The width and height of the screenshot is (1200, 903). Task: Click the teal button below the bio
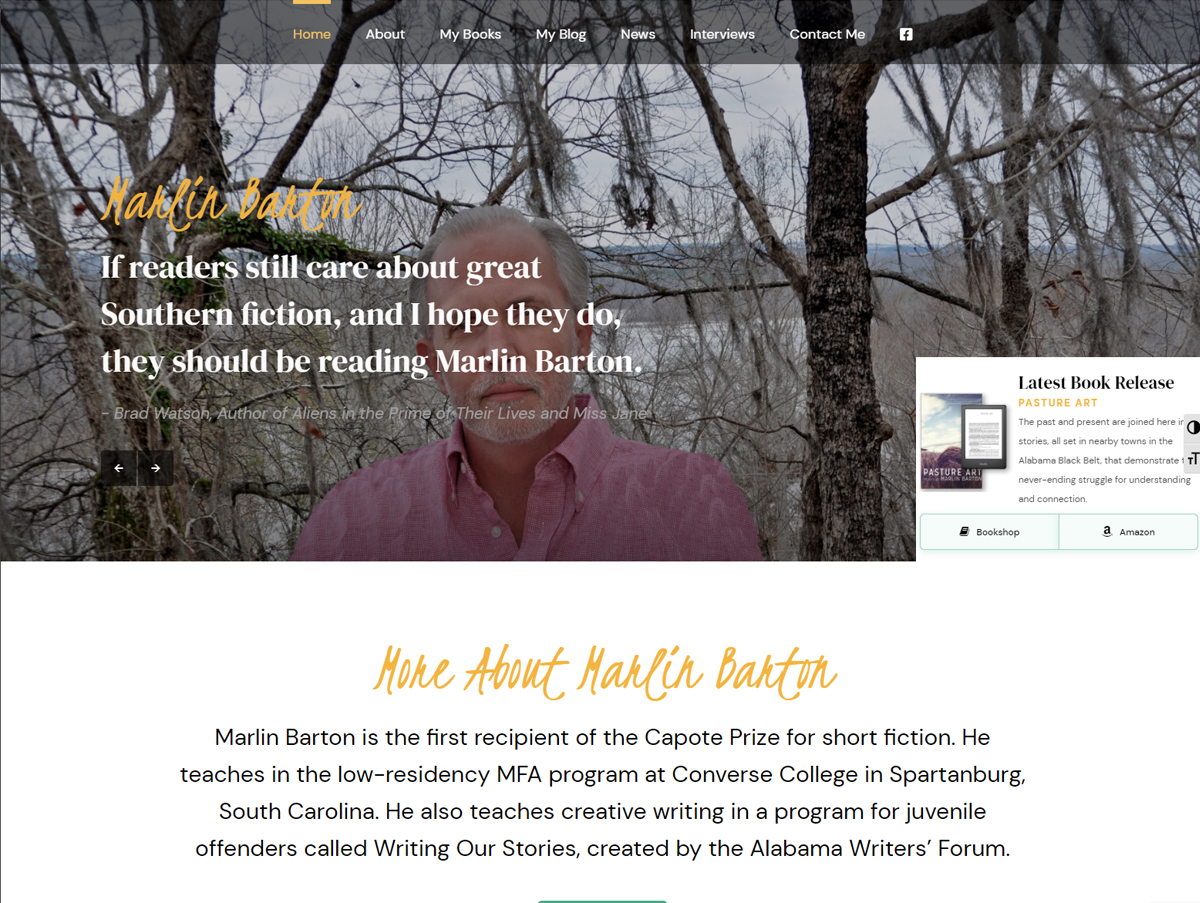602,901
